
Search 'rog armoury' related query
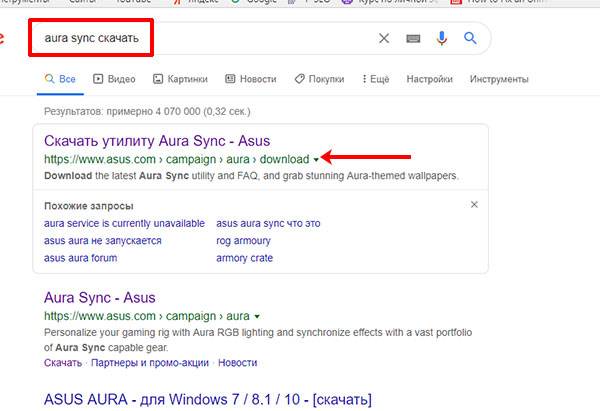pos(243,241)
